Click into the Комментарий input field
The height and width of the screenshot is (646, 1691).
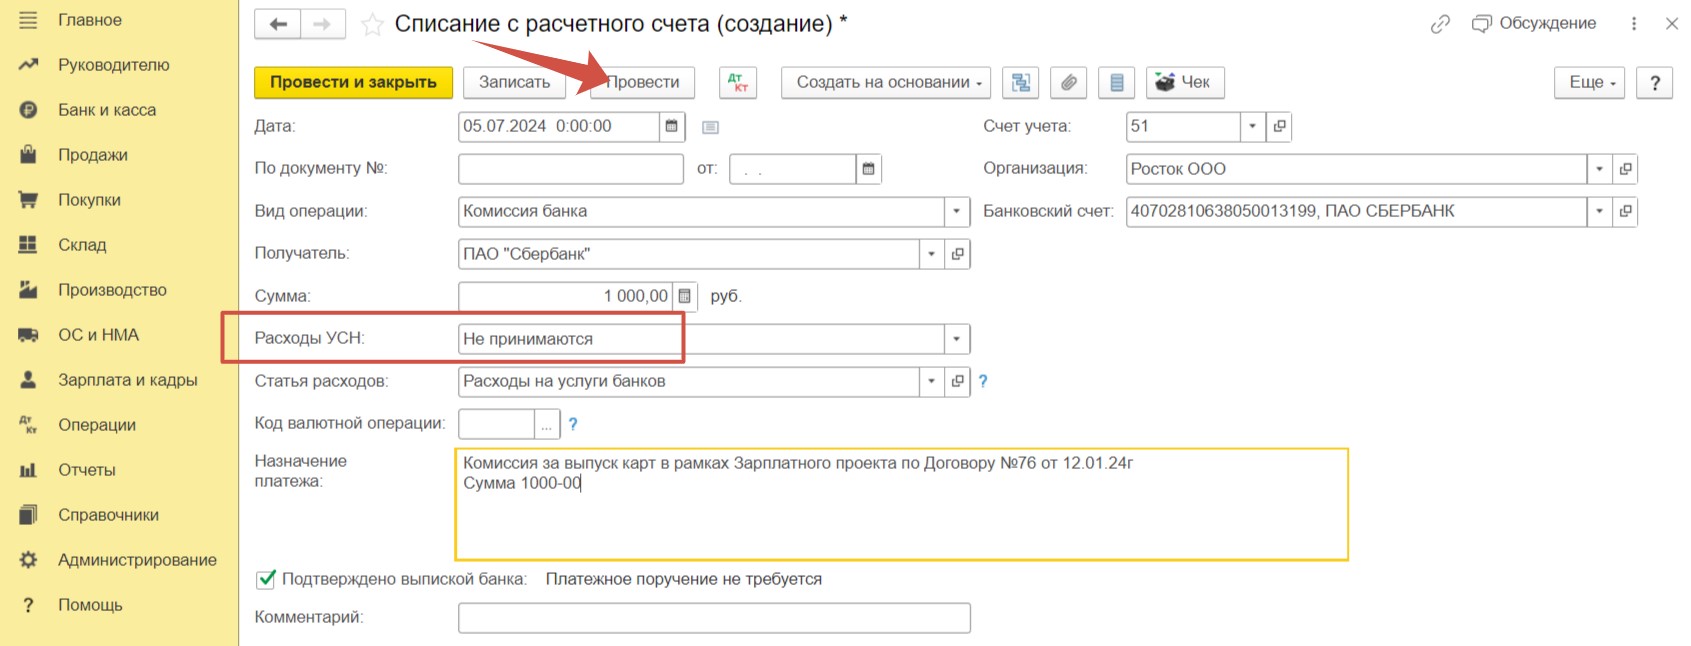(x=713, y=618)
